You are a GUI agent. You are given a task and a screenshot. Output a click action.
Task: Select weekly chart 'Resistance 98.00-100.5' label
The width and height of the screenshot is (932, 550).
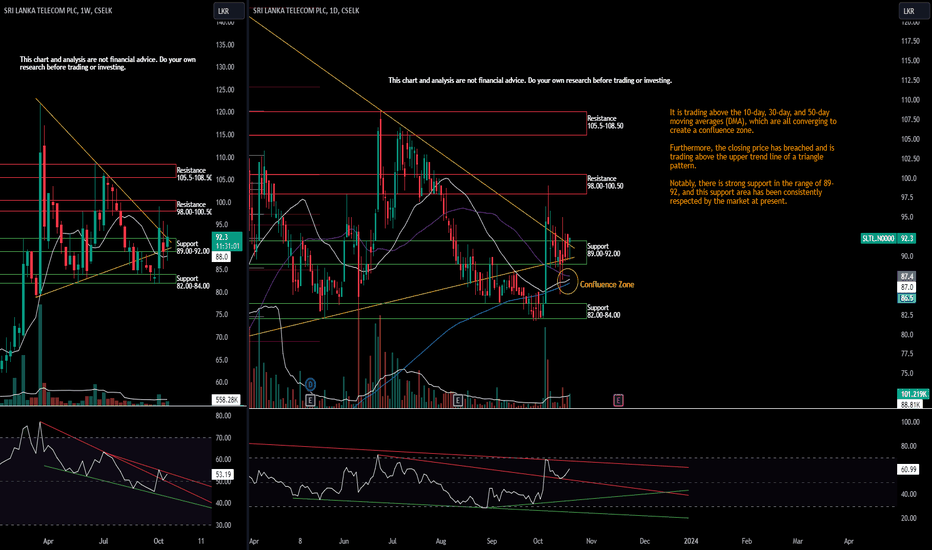pyautogui.click(x=194, y=208)
